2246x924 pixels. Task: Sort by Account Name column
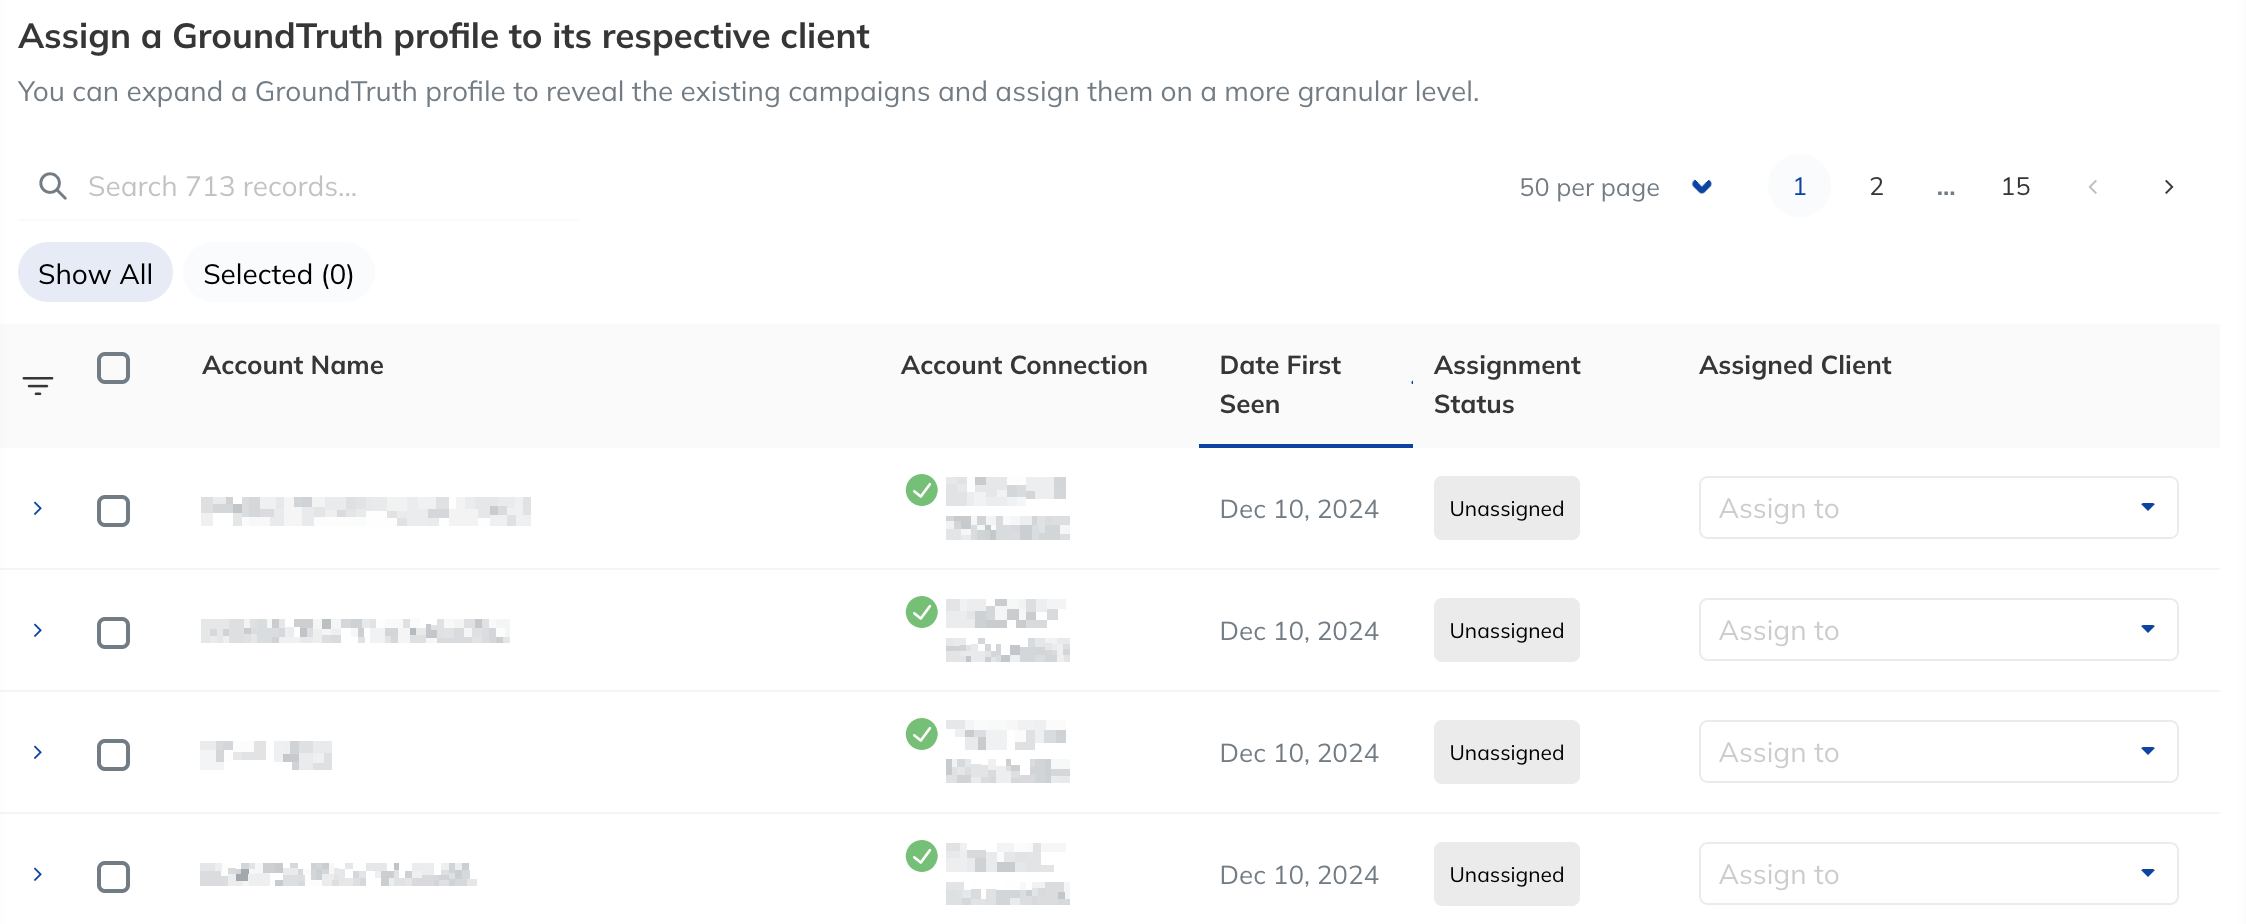(292, 365)
